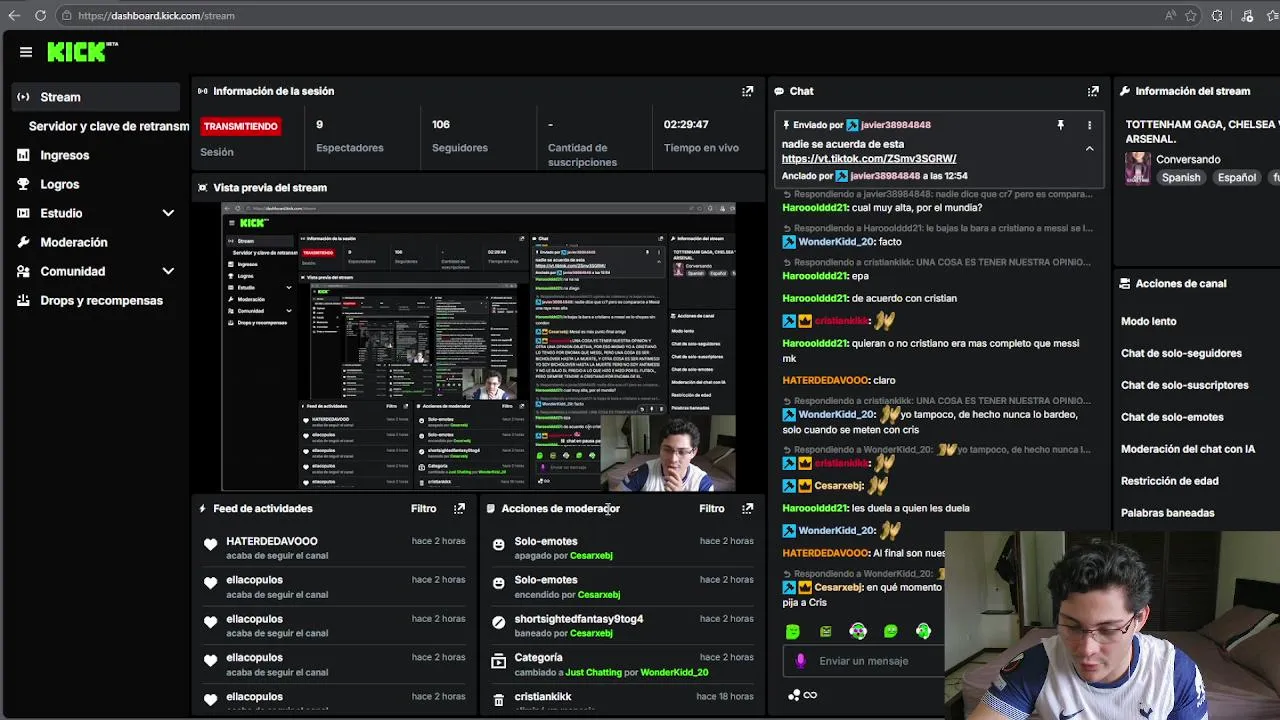Select Stream in the sidebar
The height and width of the screenshot is (720, 1280).
(x=95, y=97)
